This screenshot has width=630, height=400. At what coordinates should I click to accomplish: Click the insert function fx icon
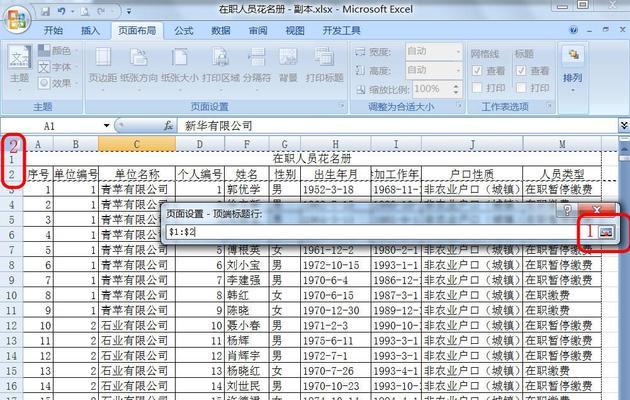click(168, 126)
